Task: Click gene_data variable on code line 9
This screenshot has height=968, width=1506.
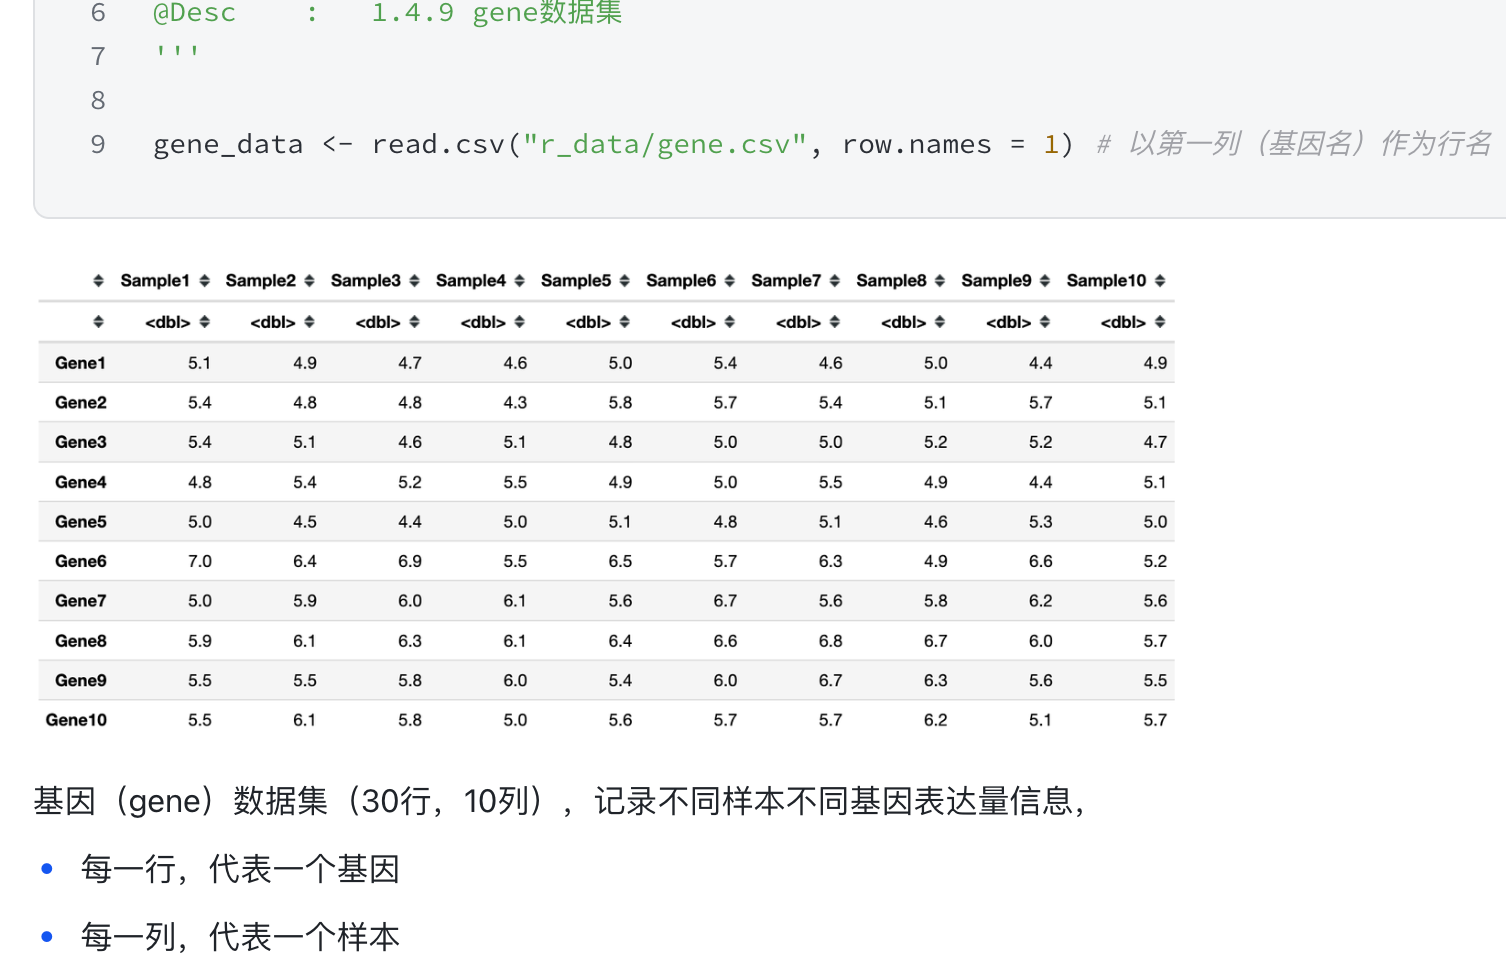Action: [x=228, y=145]
